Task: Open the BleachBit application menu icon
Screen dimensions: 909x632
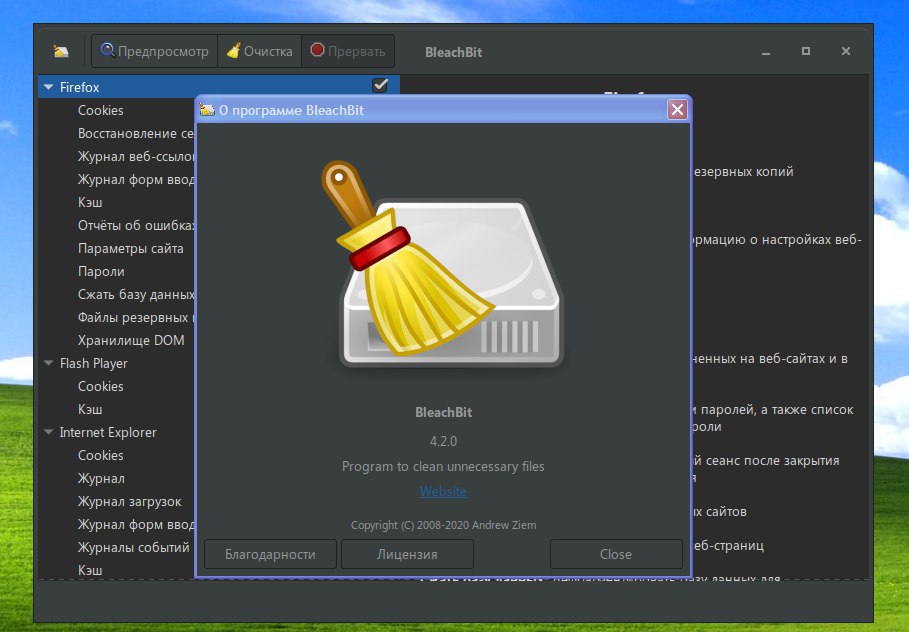Action: [x=61, y=52]
